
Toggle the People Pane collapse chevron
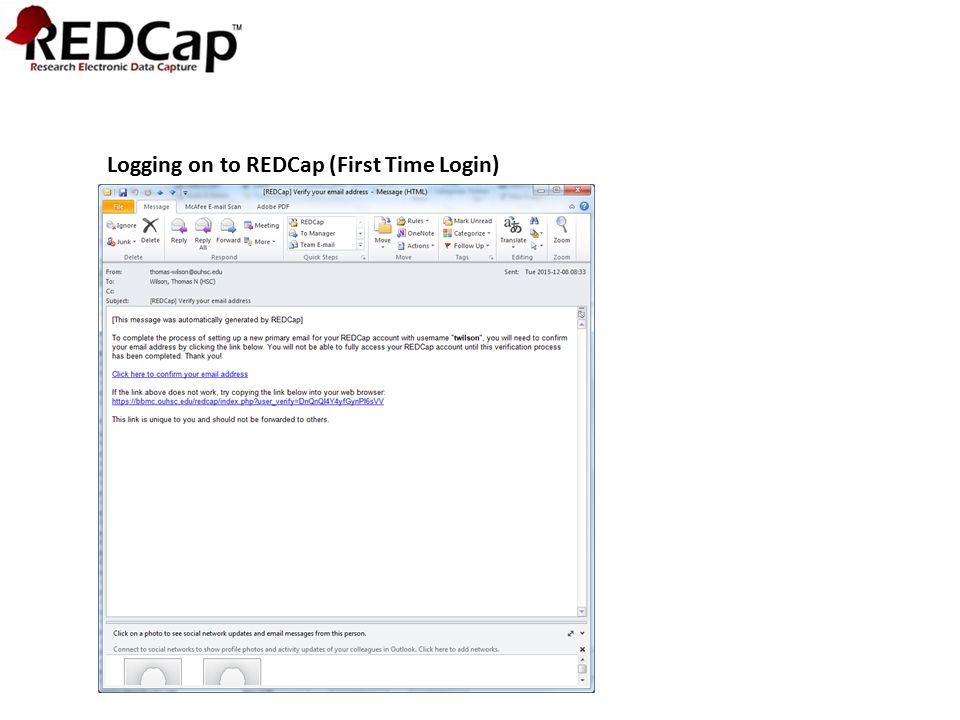pyautogui.click(x=582, y=634)
